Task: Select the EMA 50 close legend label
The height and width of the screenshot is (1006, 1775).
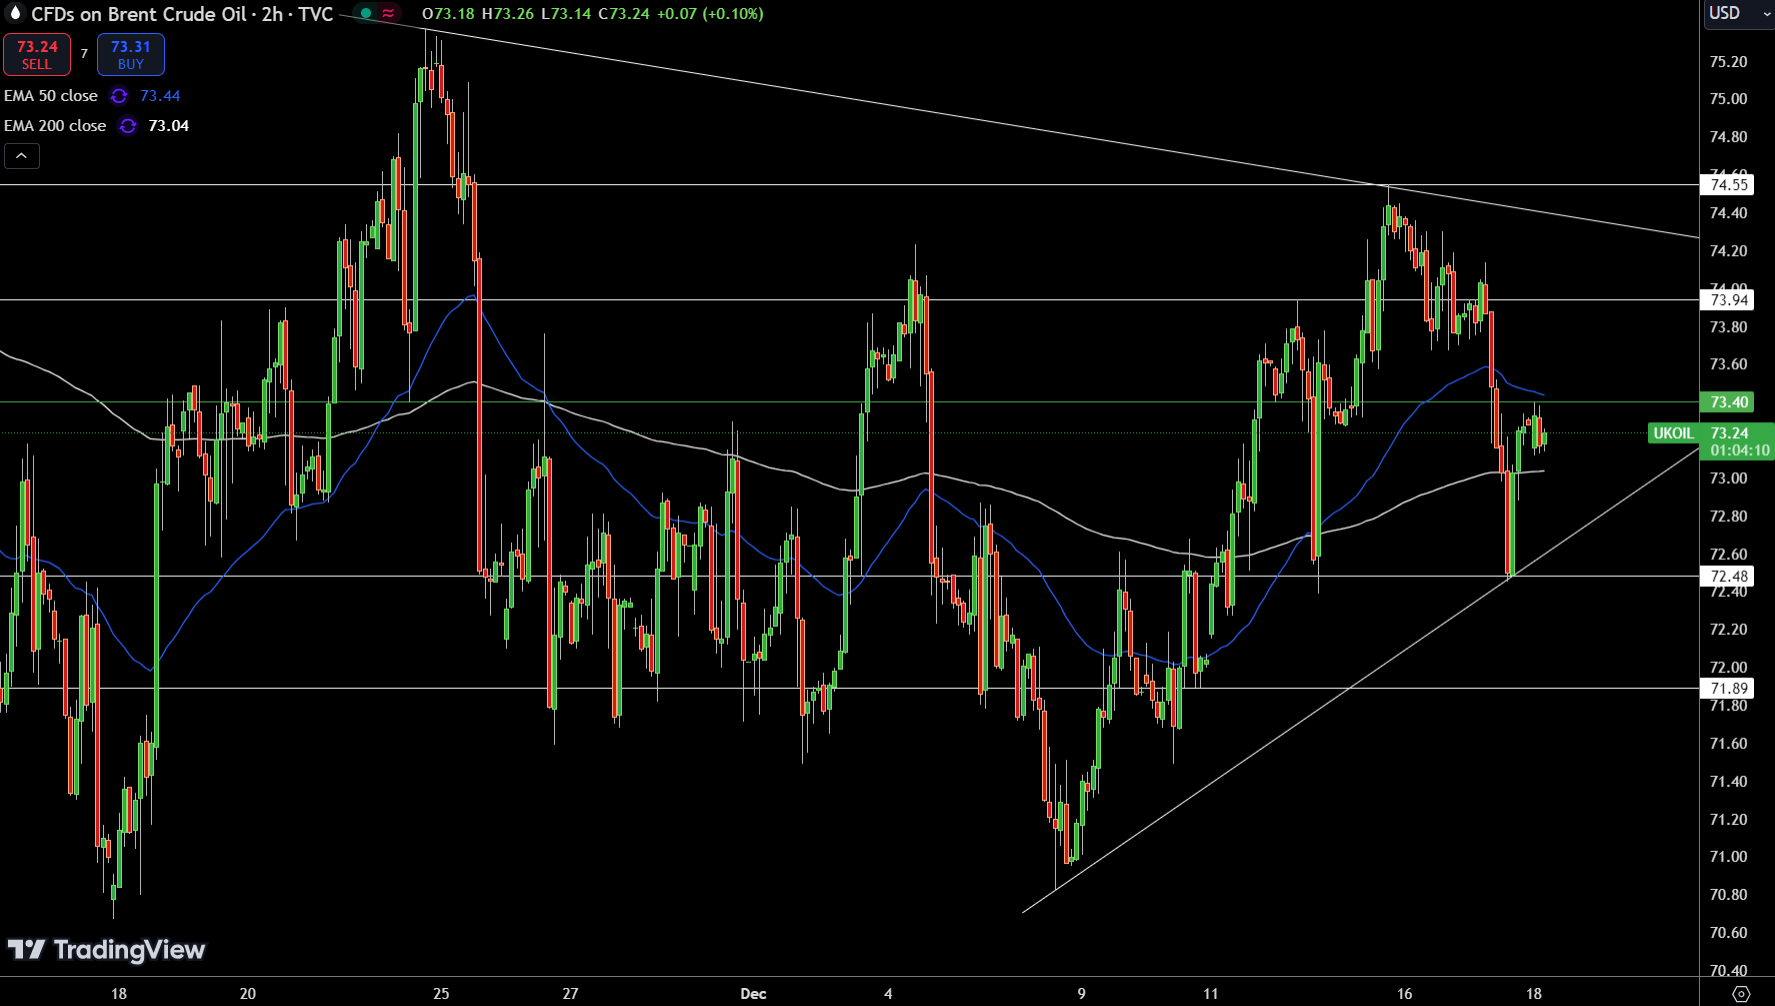Action: [51, 96]
